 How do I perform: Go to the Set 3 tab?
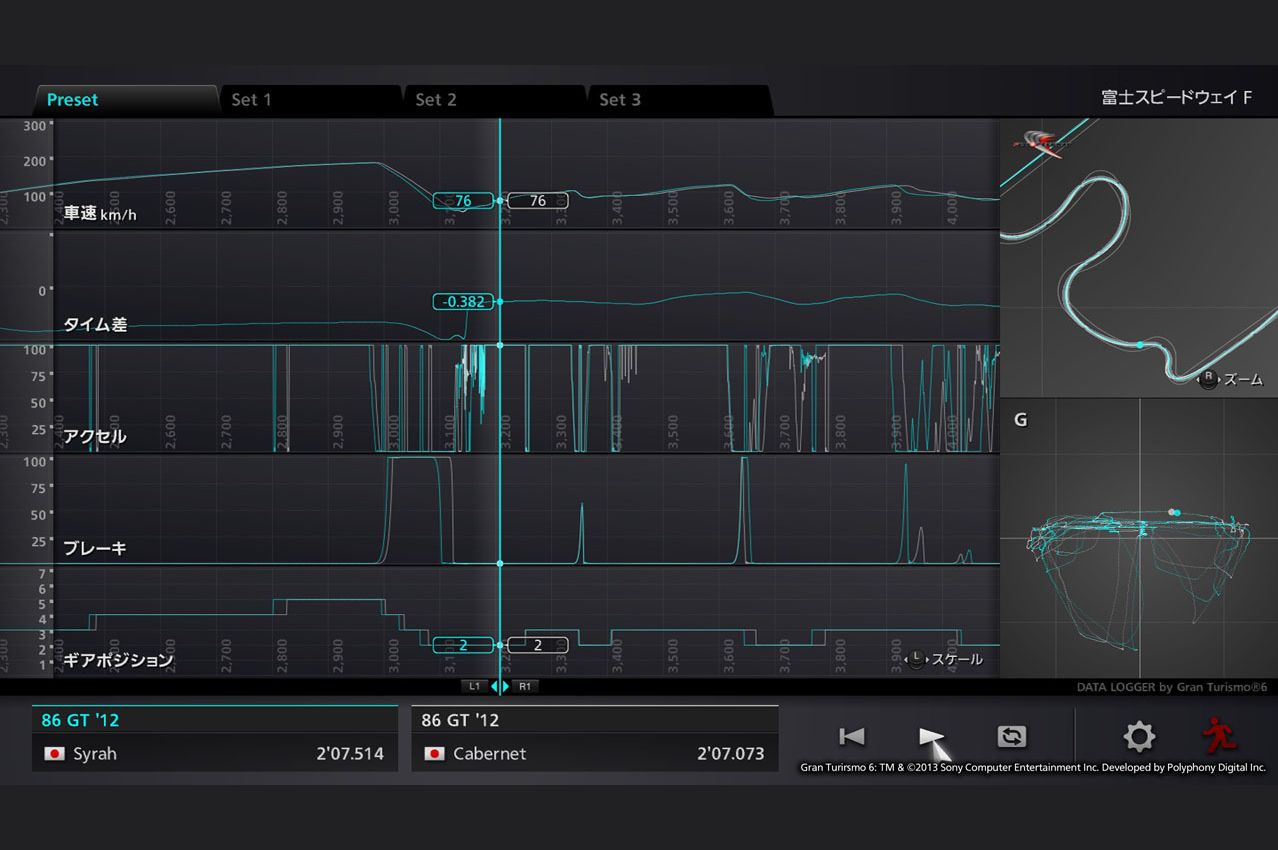point(620,100)
